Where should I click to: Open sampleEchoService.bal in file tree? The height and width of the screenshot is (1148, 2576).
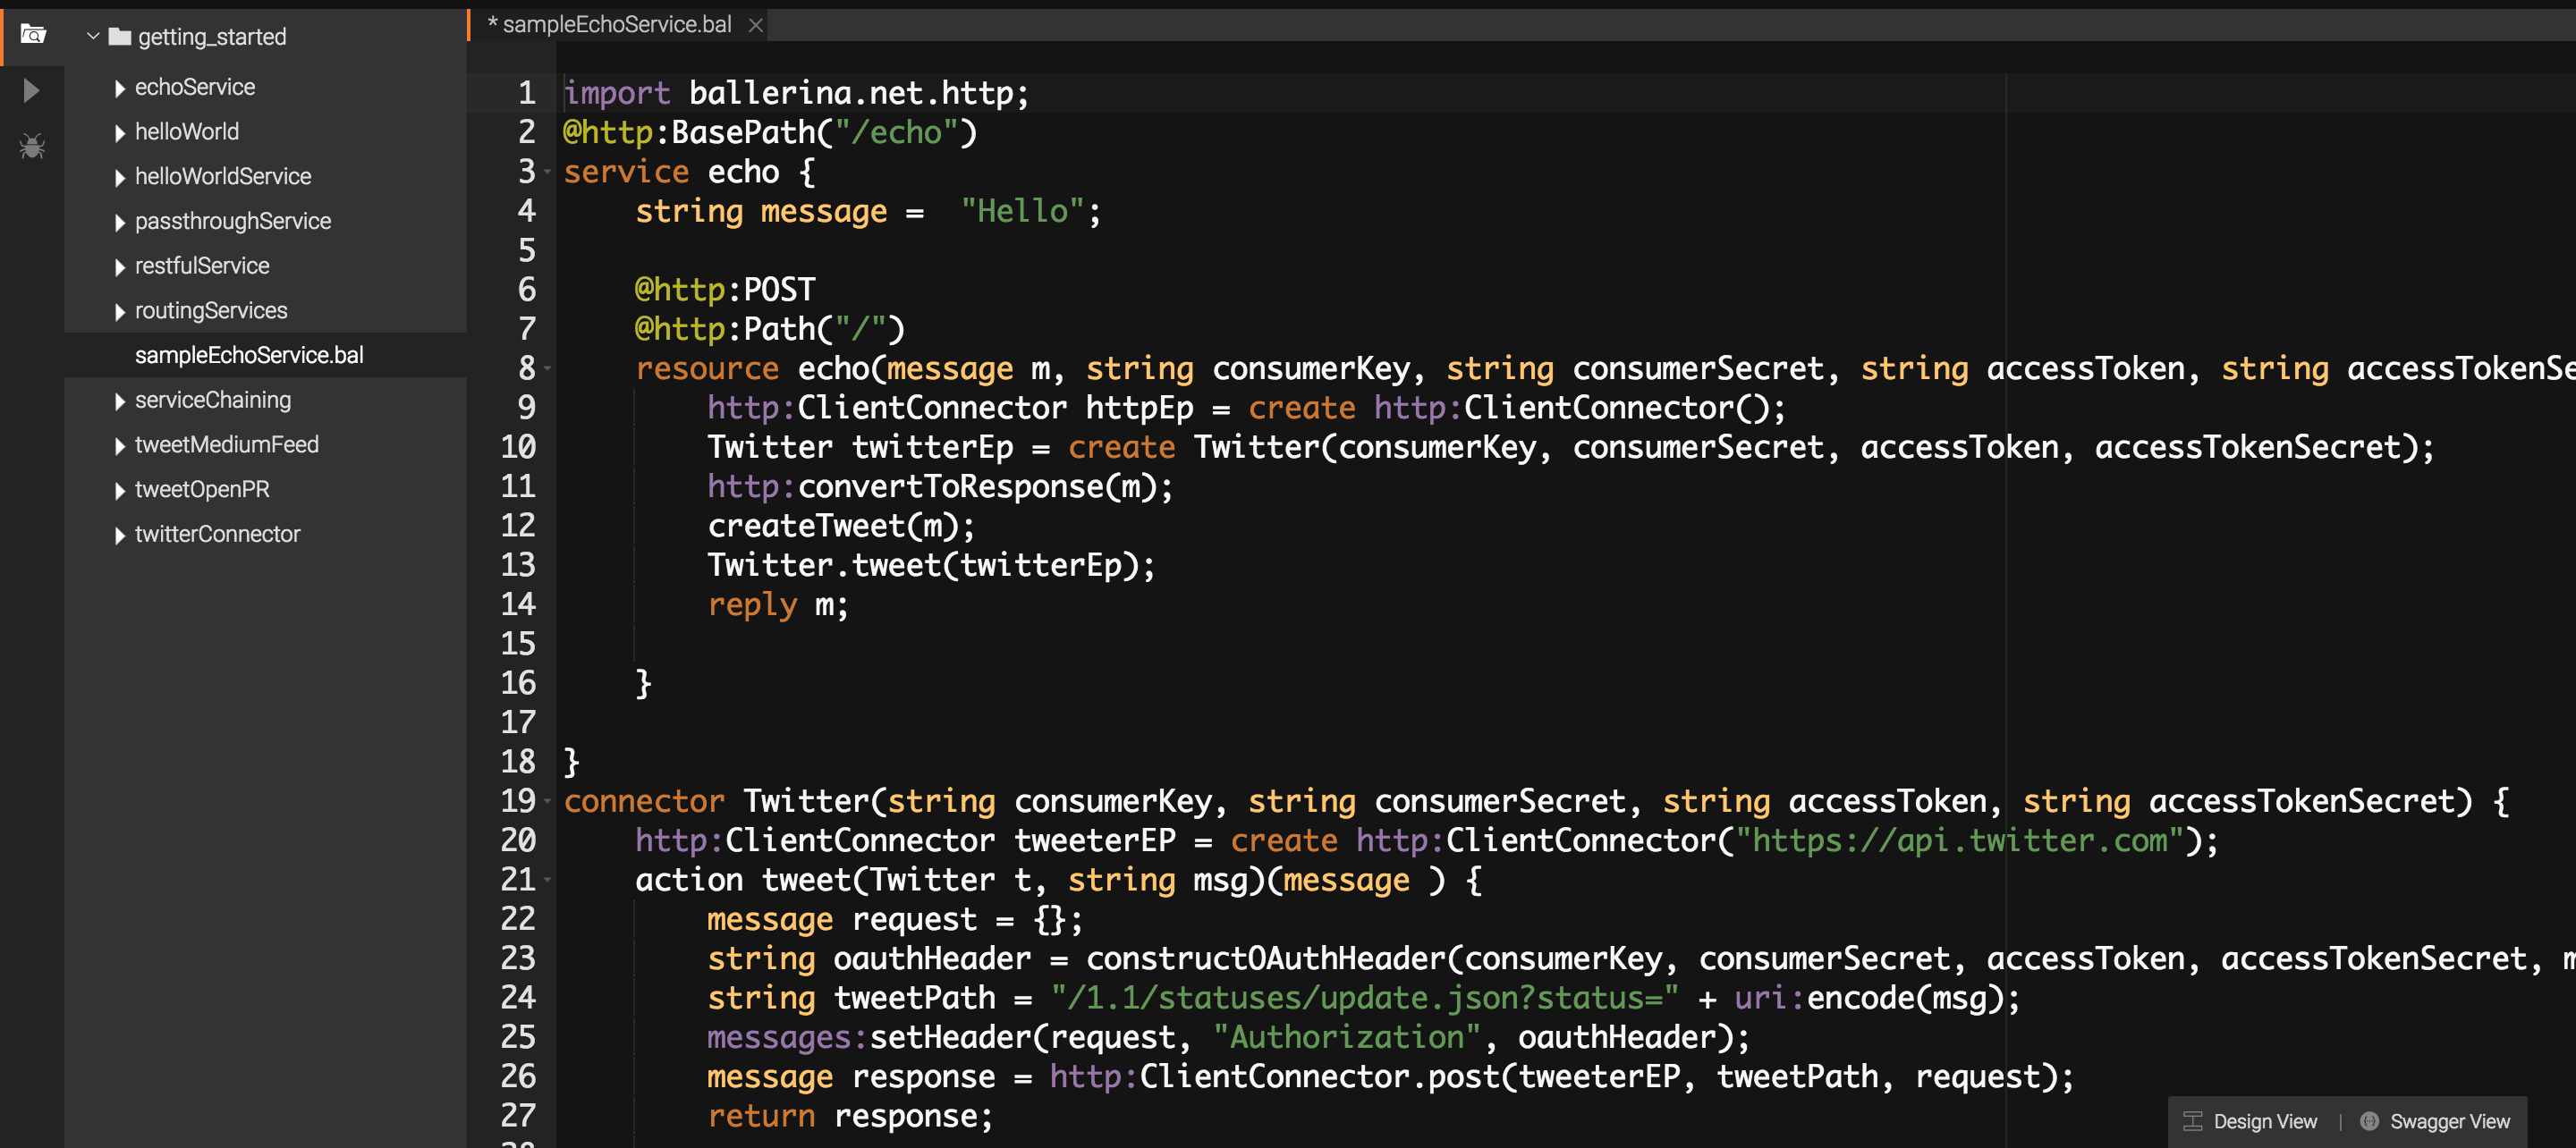tap(249, 355)
